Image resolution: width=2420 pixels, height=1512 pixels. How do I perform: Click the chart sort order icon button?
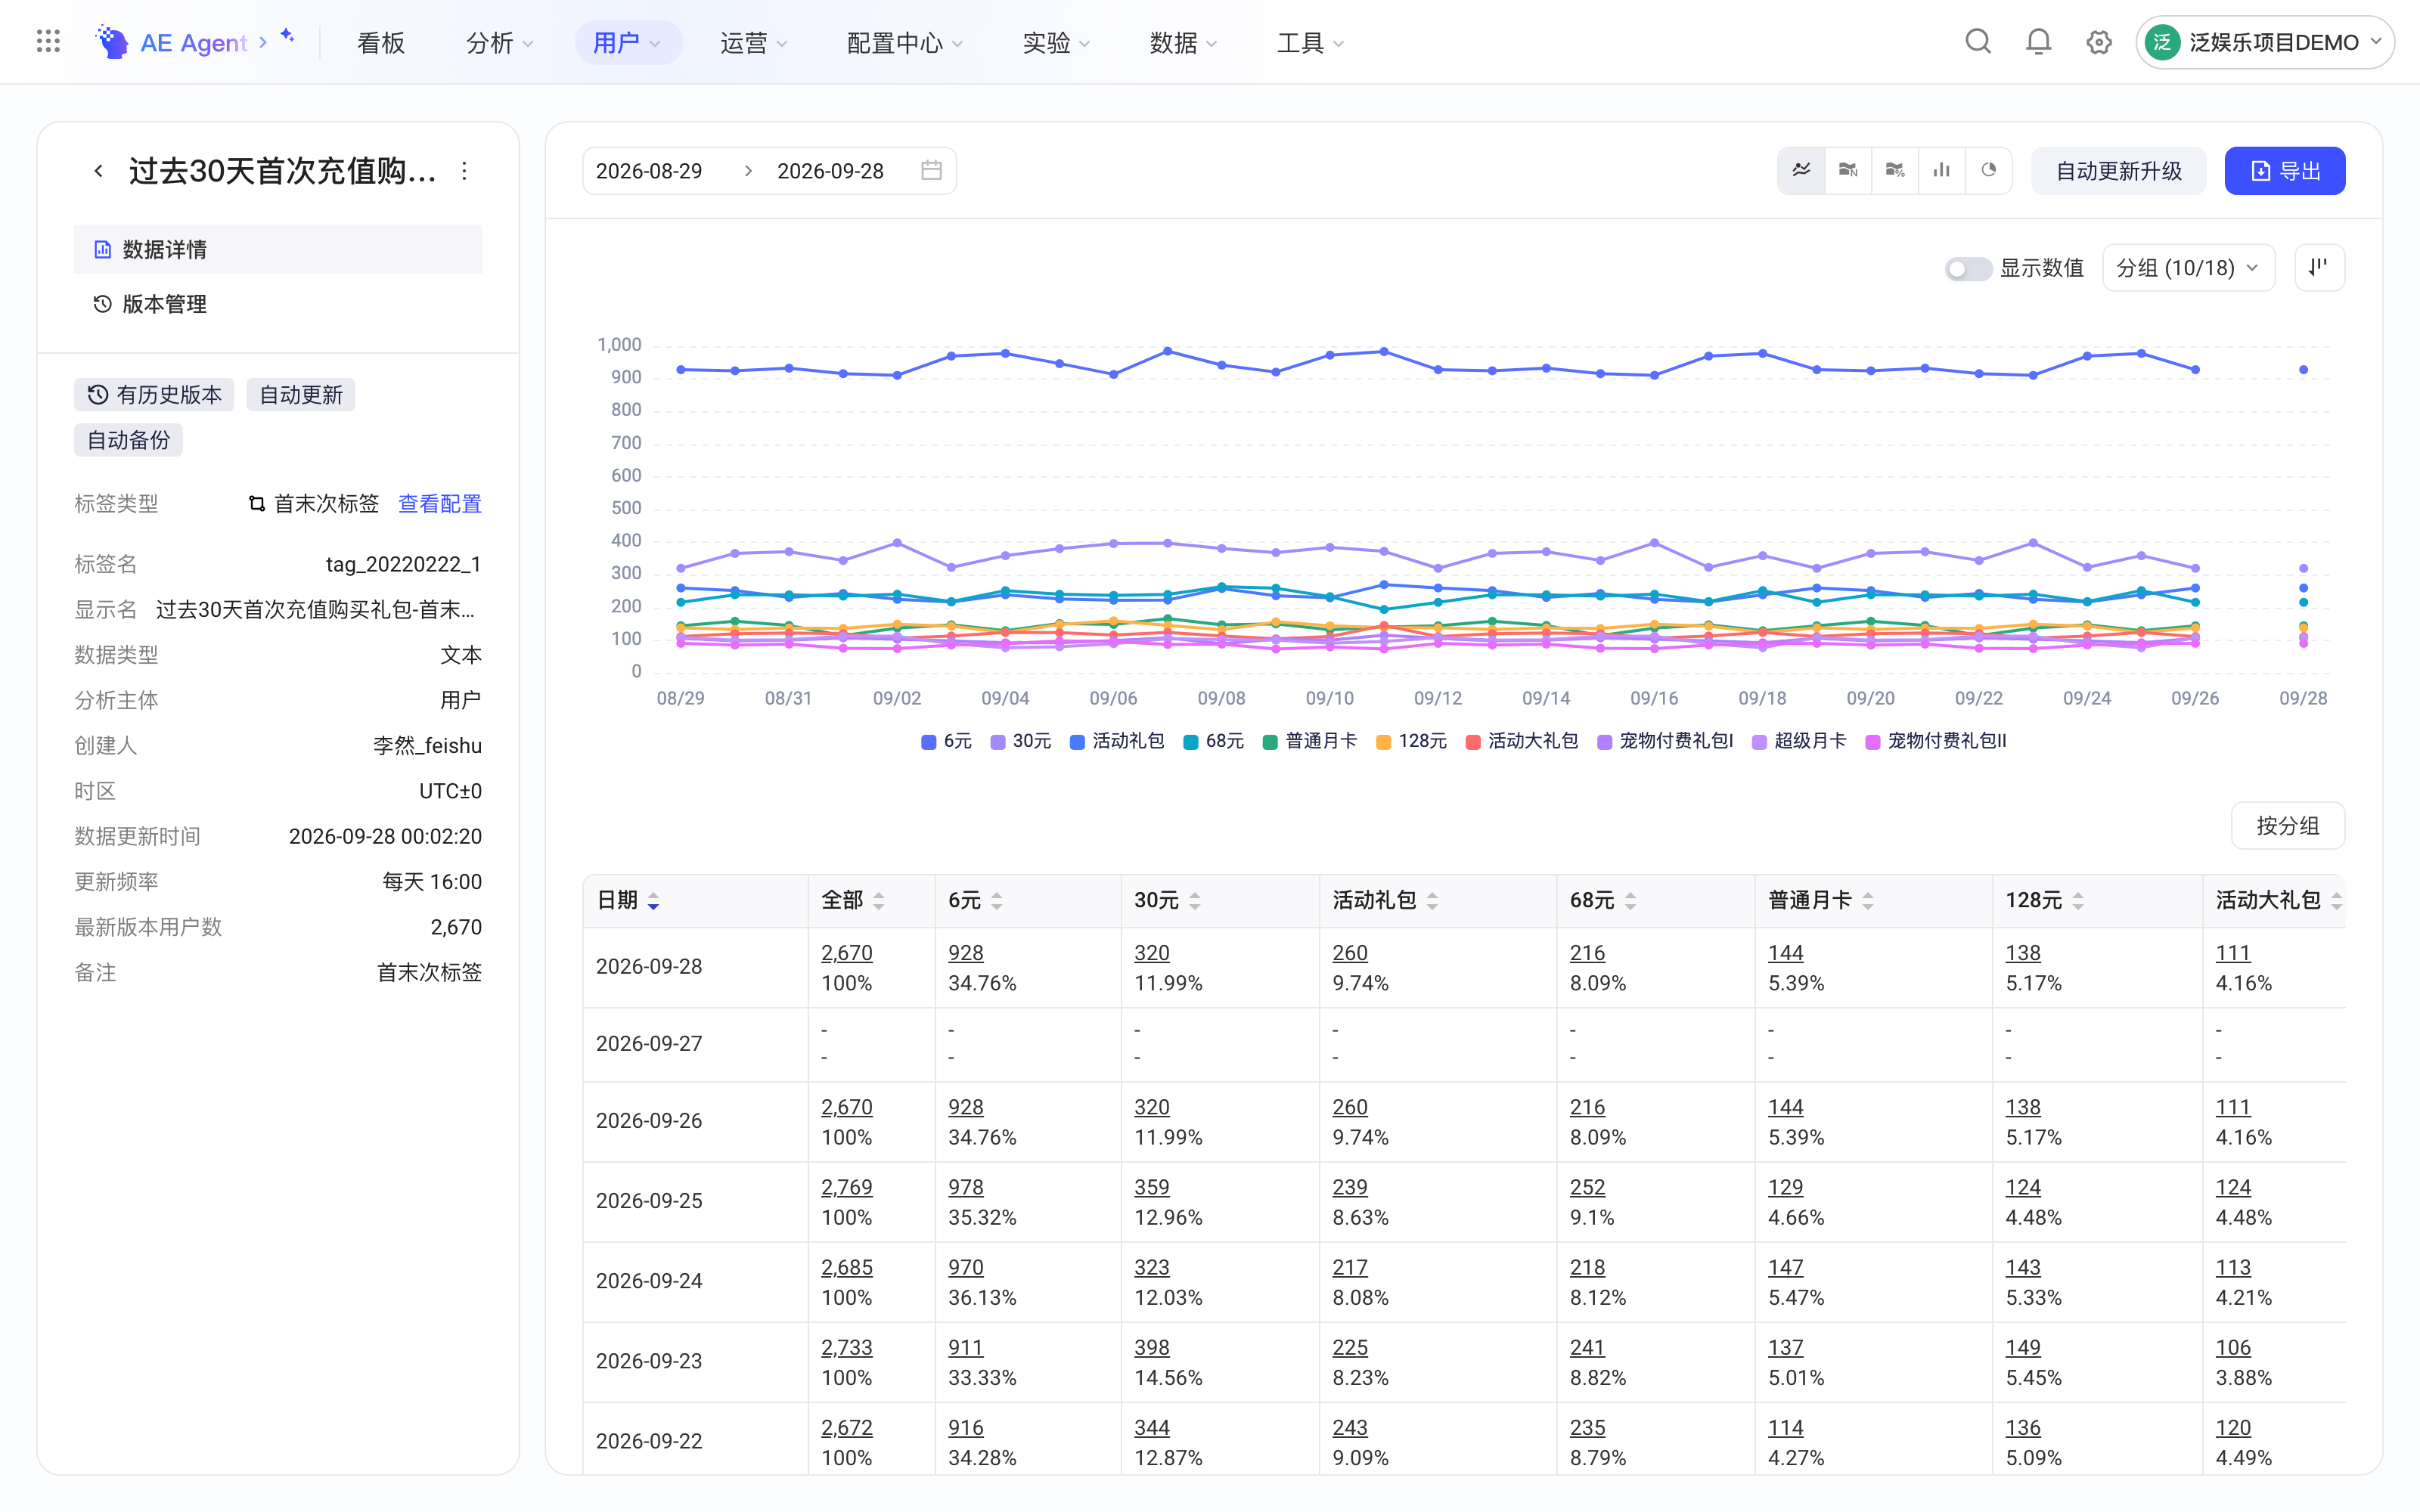coord(2318,267)
